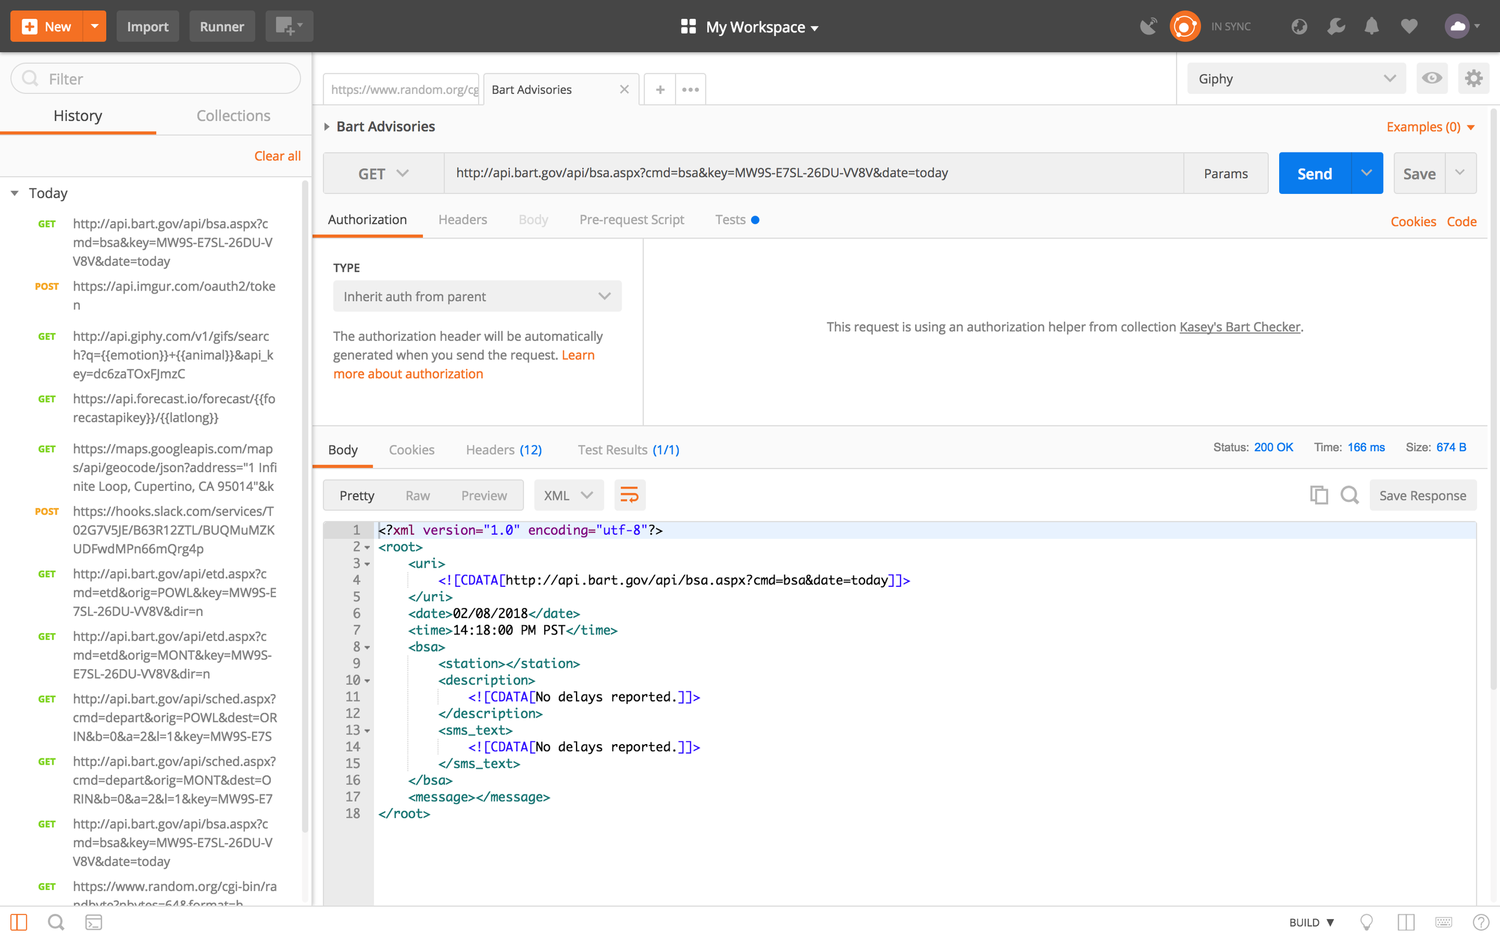Image resolution: width=1500 pixels, height=938 pixels.
Task: Click inside the history Filter field
Action: [155, 78]
